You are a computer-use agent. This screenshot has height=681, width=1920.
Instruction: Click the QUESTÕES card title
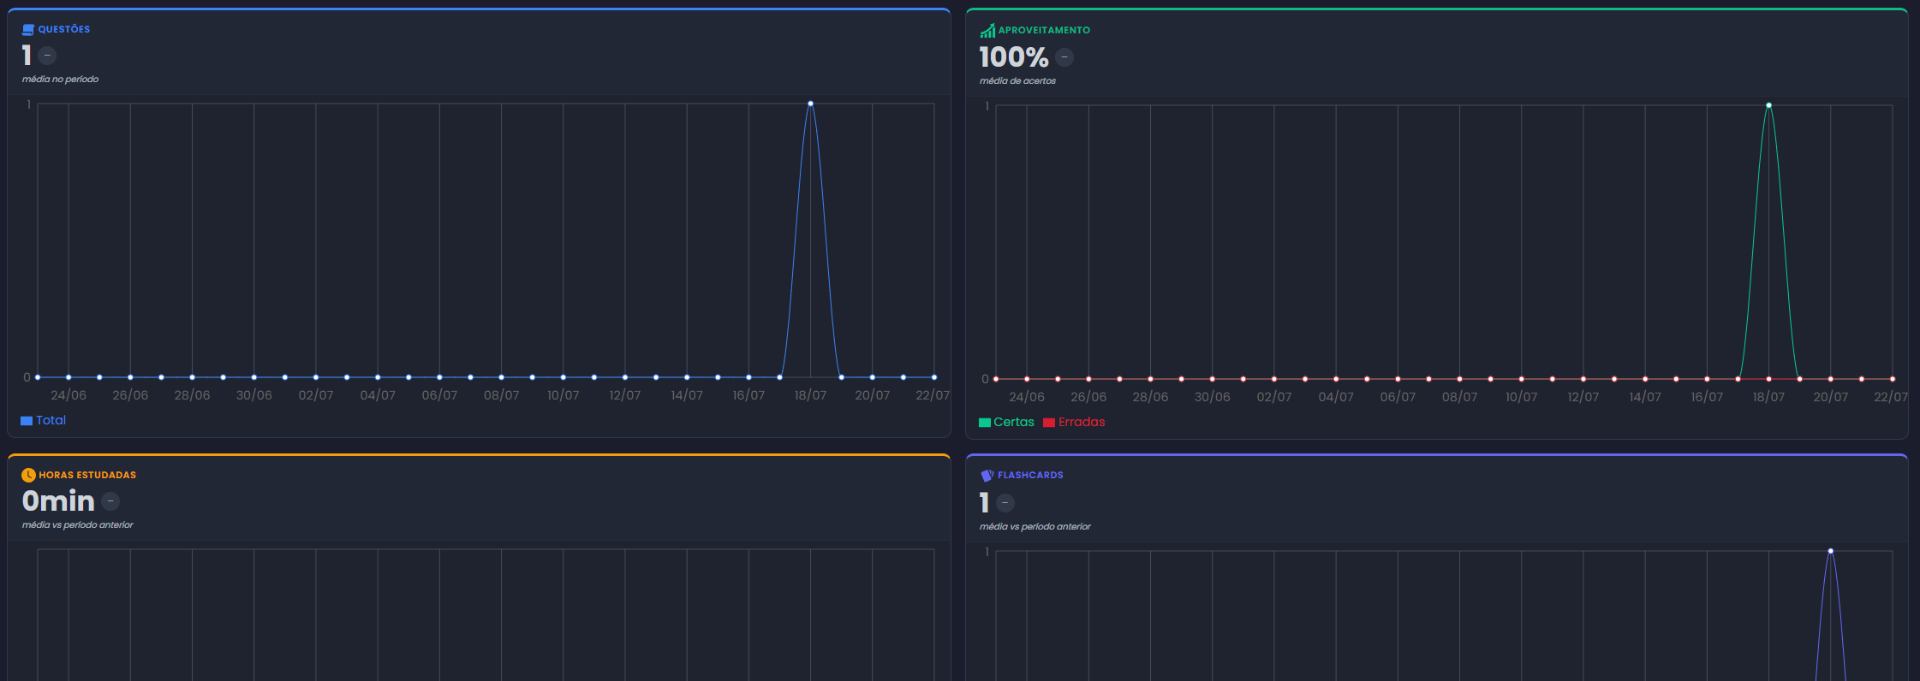(64, 30)
